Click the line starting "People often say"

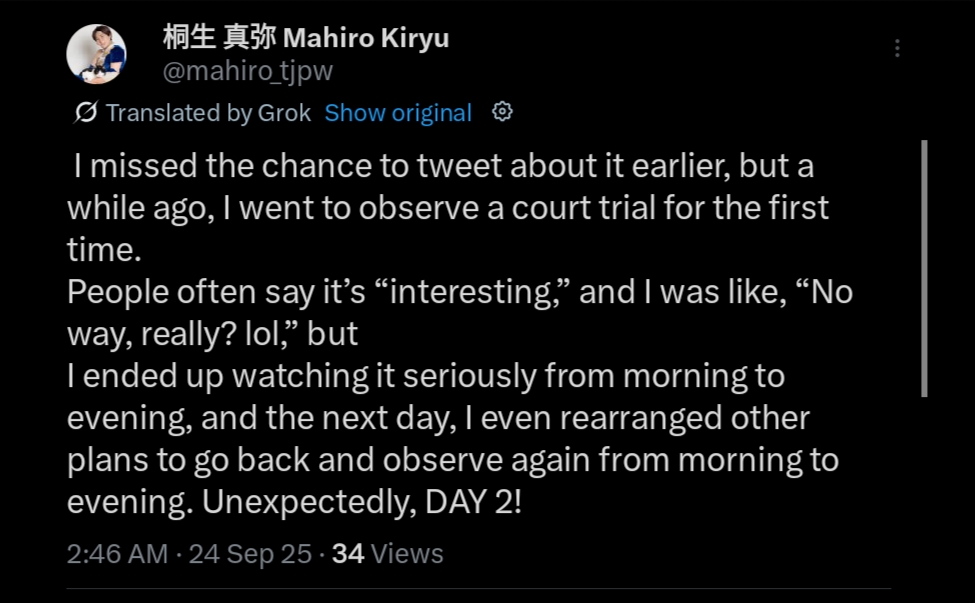point(460,293)
